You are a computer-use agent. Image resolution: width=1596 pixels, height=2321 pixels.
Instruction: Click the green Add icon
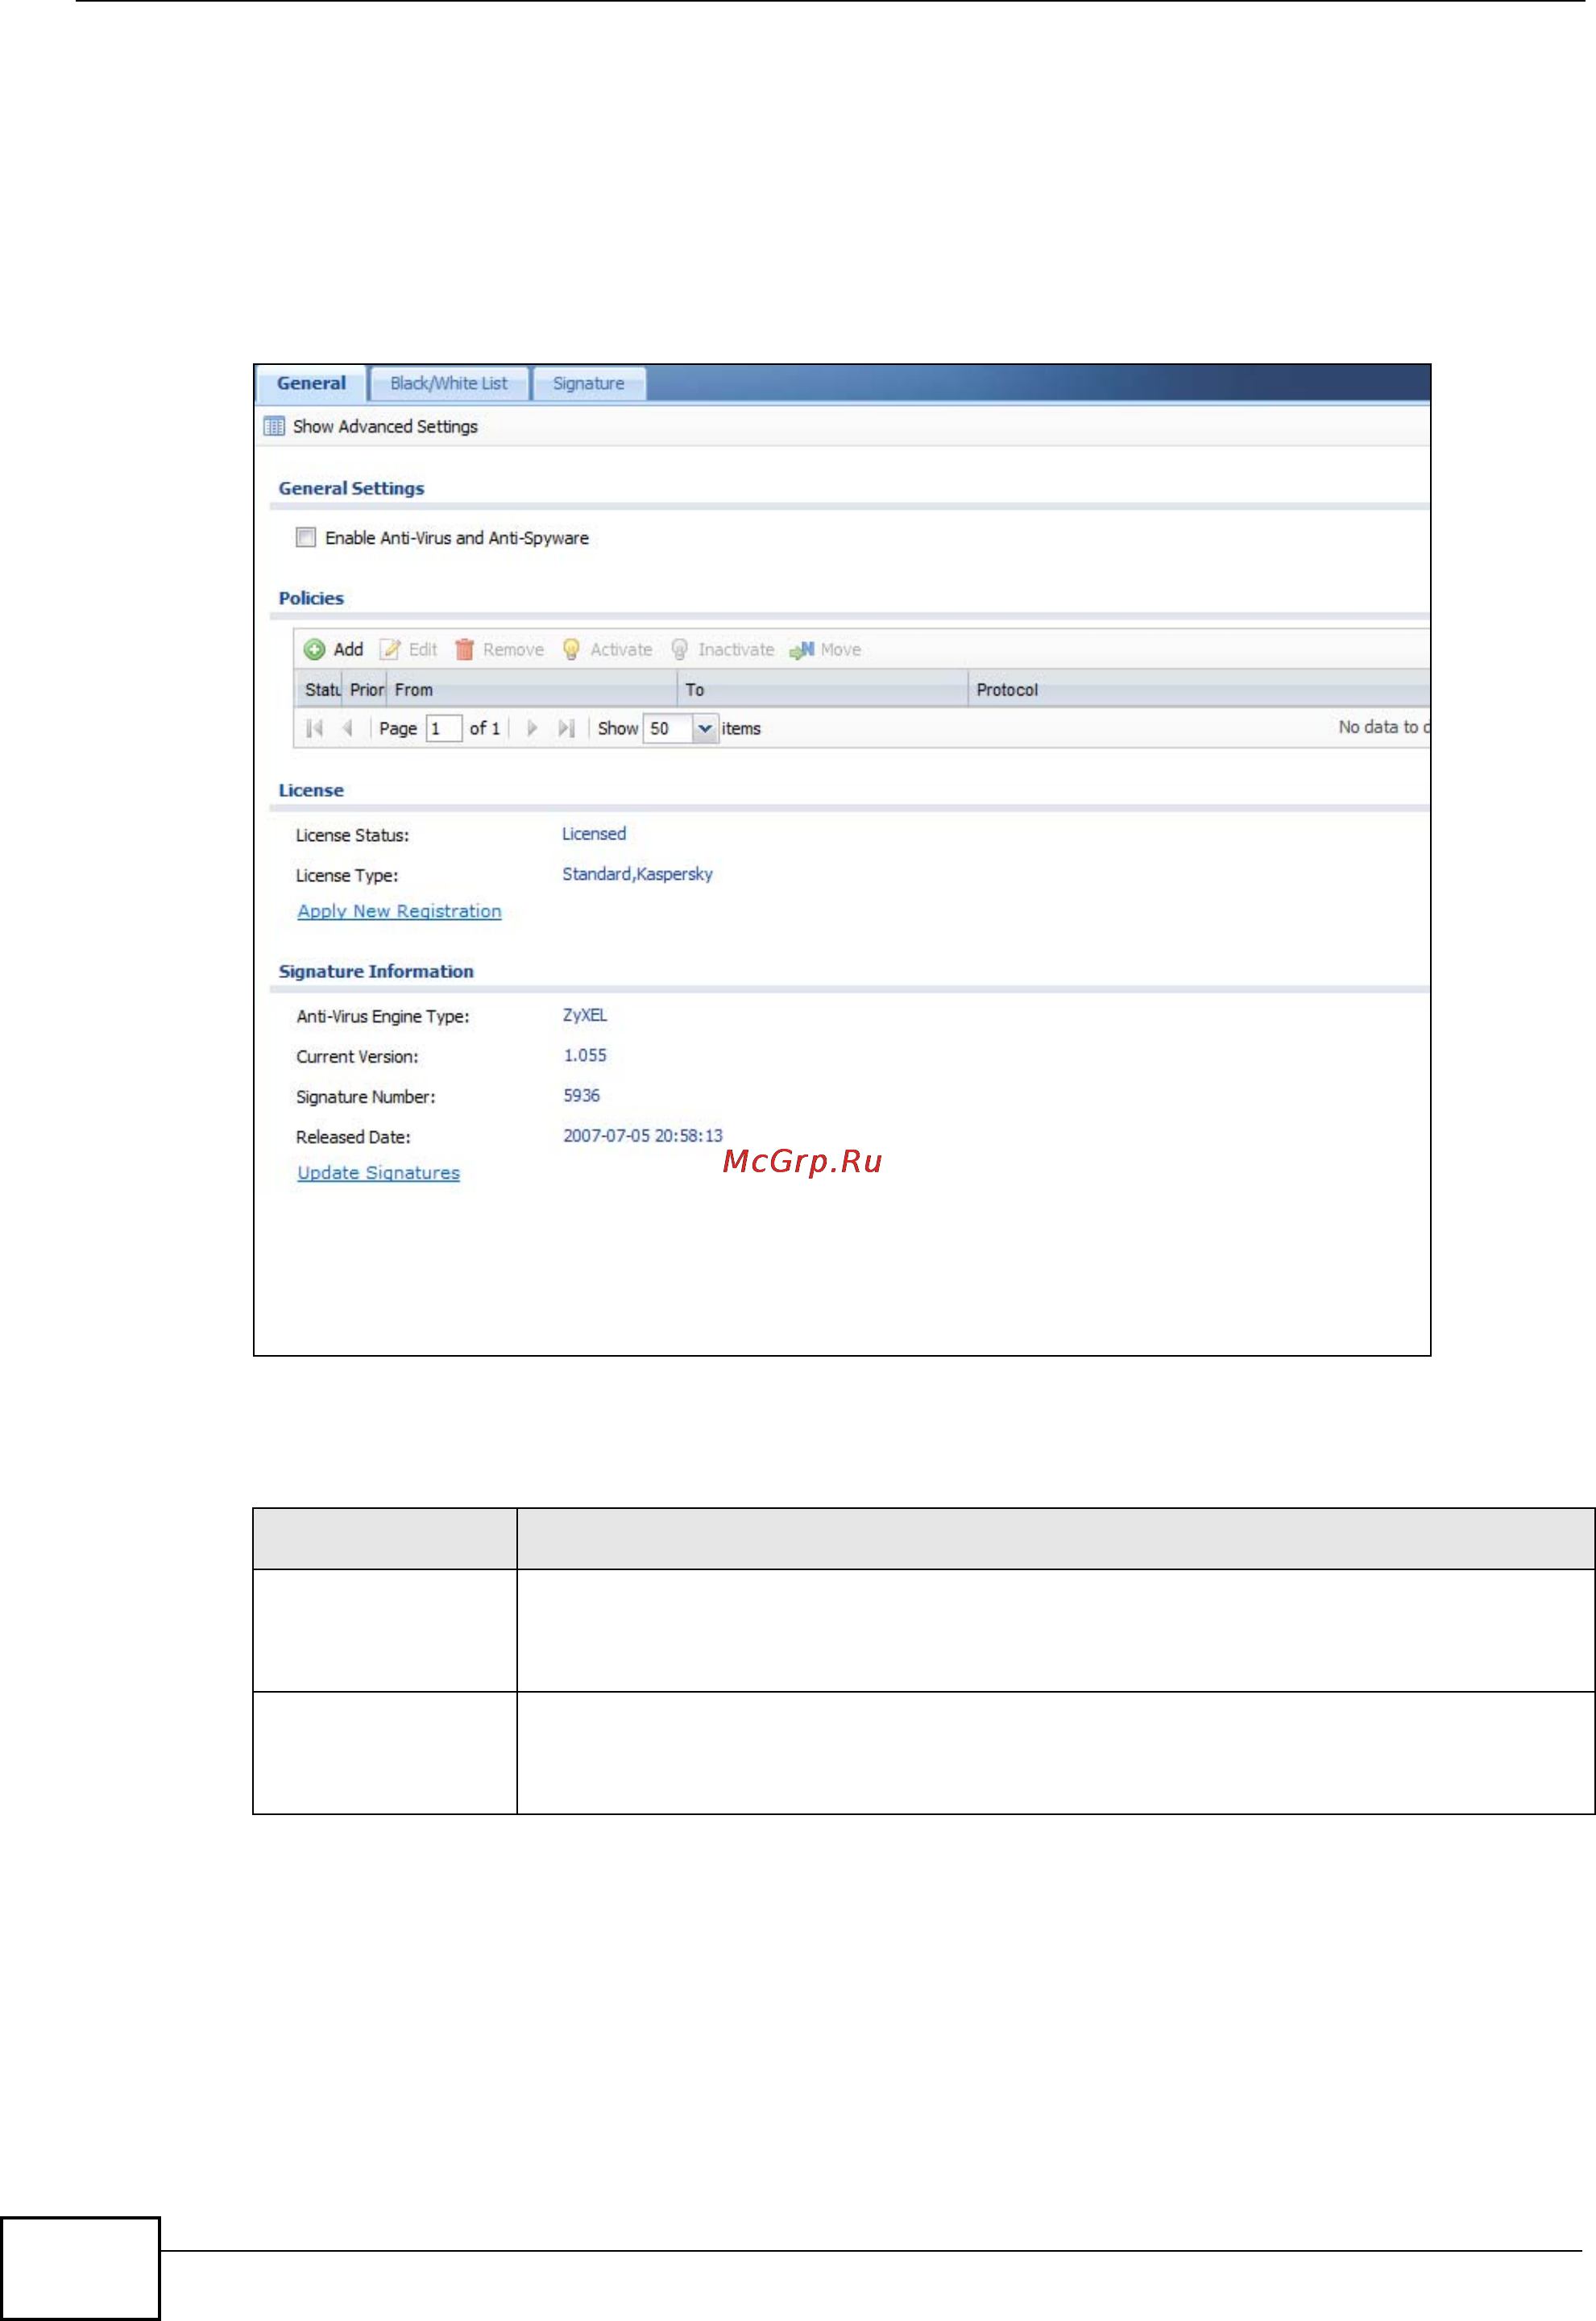tap(314, 650)
